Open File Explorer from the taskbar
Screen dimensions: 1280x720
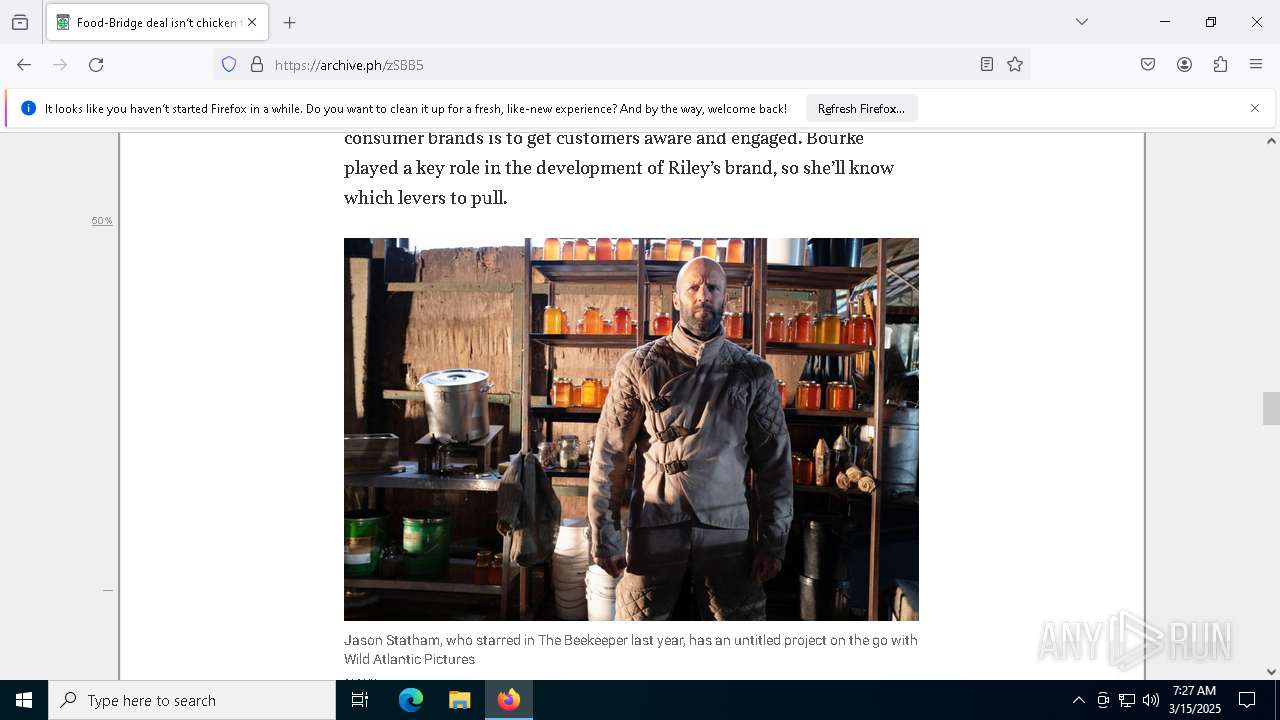click(459, 700)
